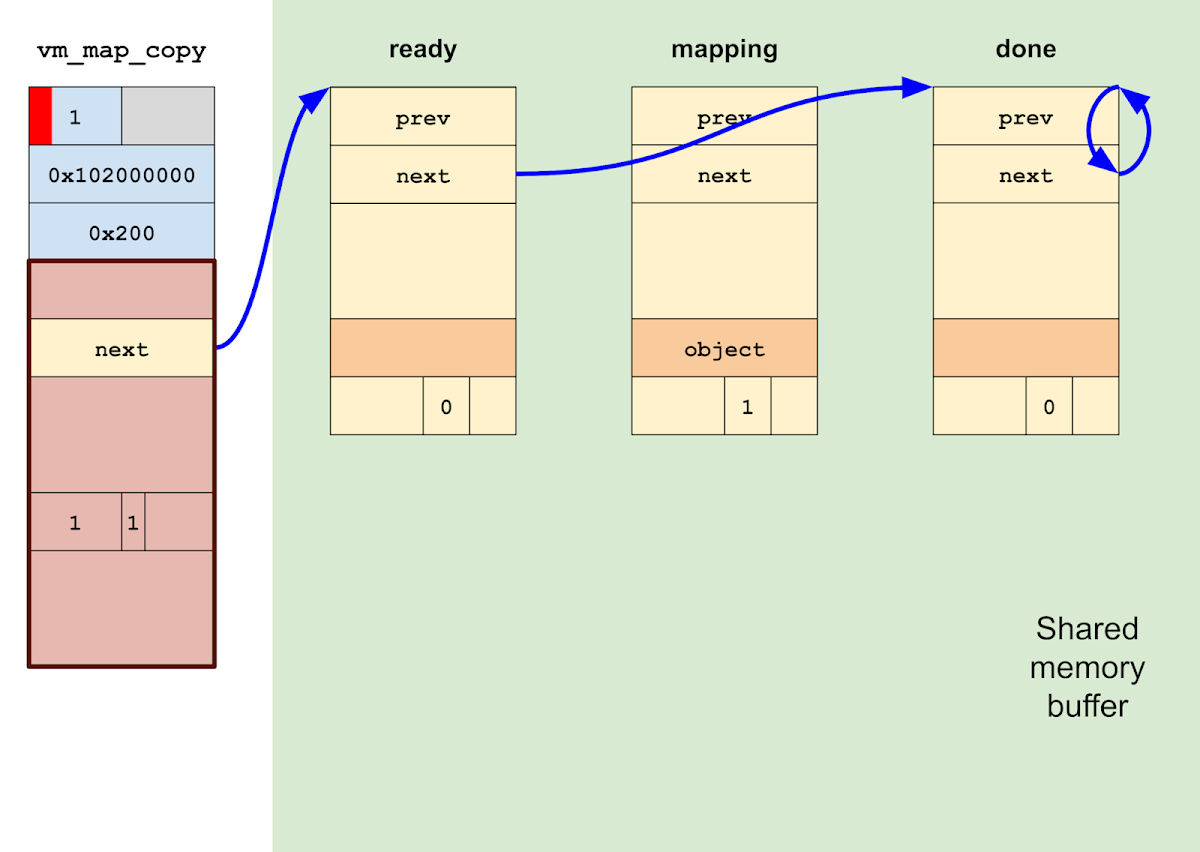The height and width of the screenshot is (852, 1200).
Task: Select the blue 0x102000000 address cell
Action: (121, 175)
